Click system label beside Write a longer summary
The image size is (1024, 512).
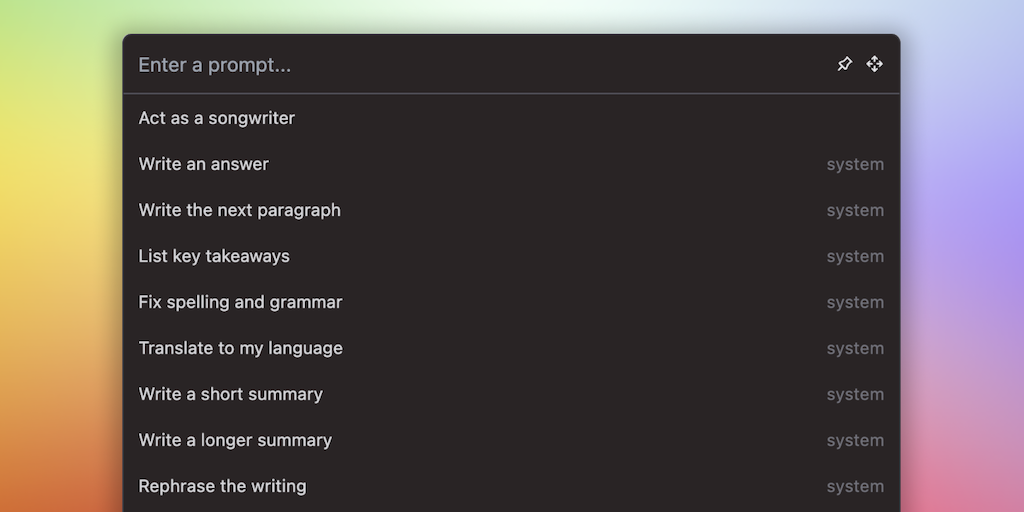point(855,441)
